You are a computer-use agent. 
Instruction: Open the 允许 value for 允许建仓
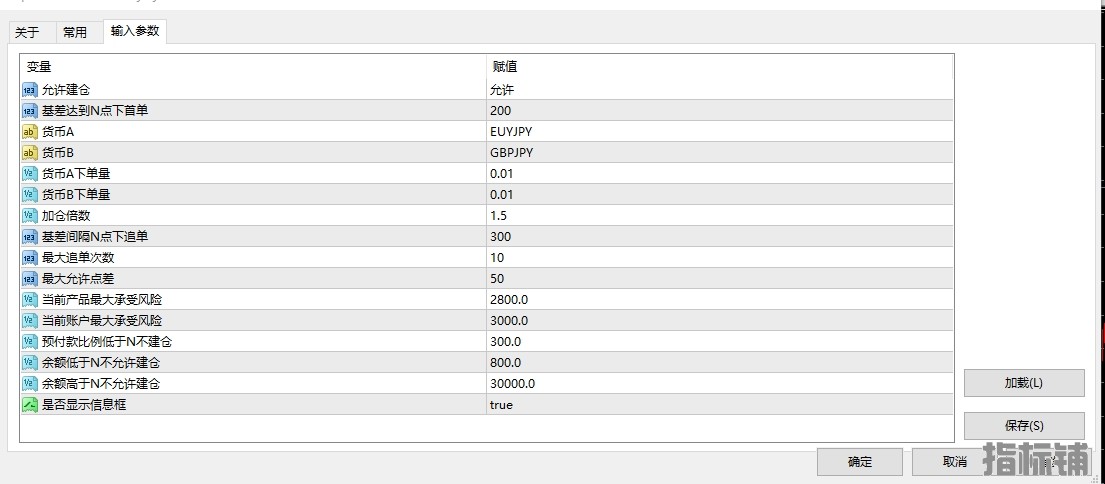(720, 89)
